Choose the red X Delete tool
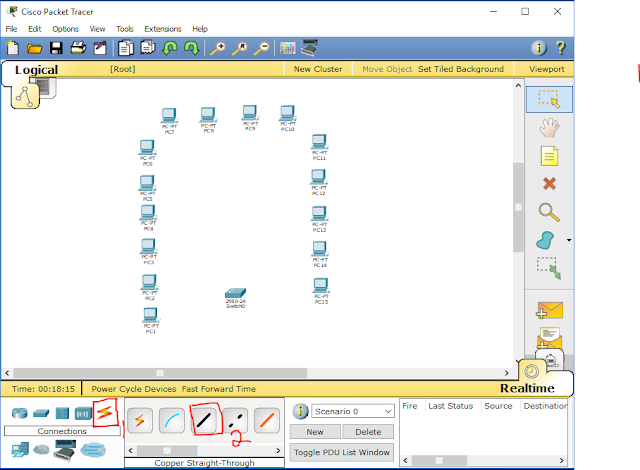This screenshot has width=640, height=470. (x=549, y=184)
